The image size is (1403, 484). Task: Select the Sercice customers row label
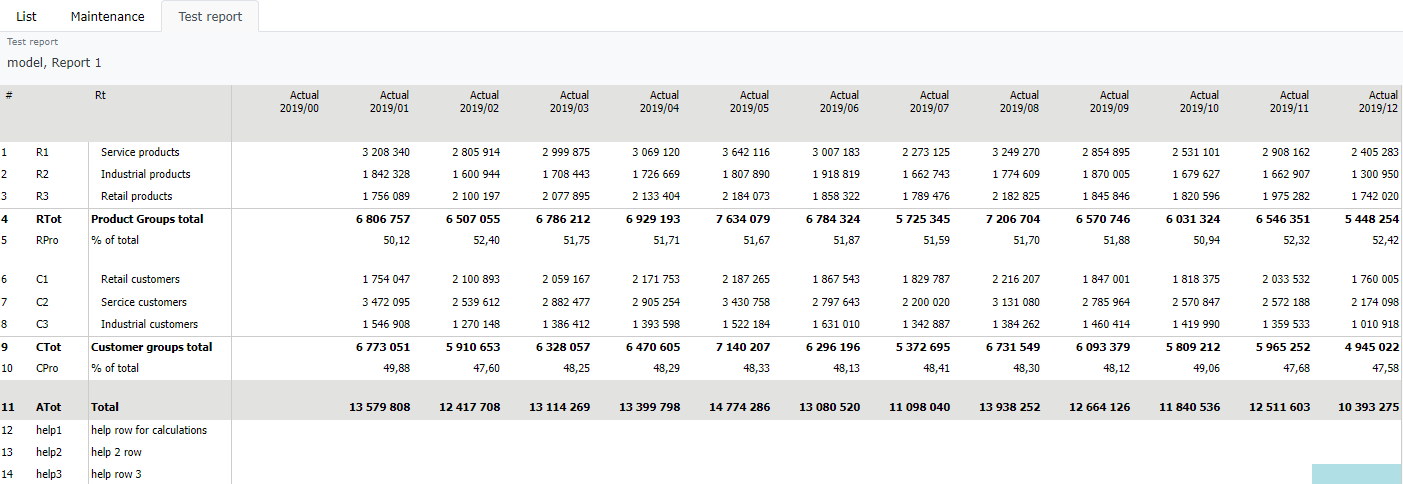pyautogui.click(x=144, y=302)
